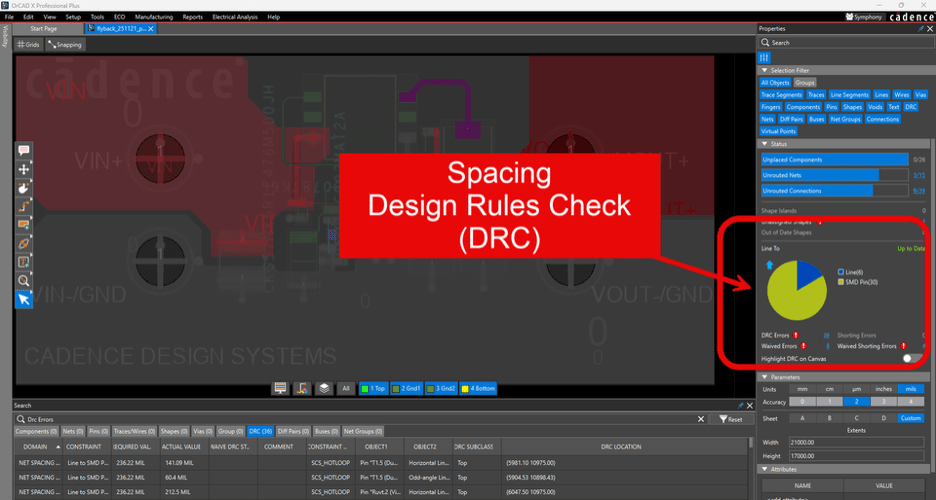
Task: Click the Line(6) blue legend swatch
Action: [x=840, y=272]
